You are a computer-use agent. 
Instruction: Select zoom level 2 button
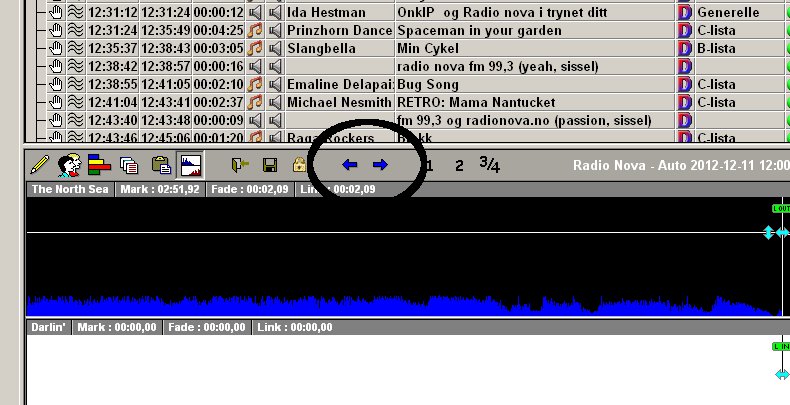click(x=459, y=166)
